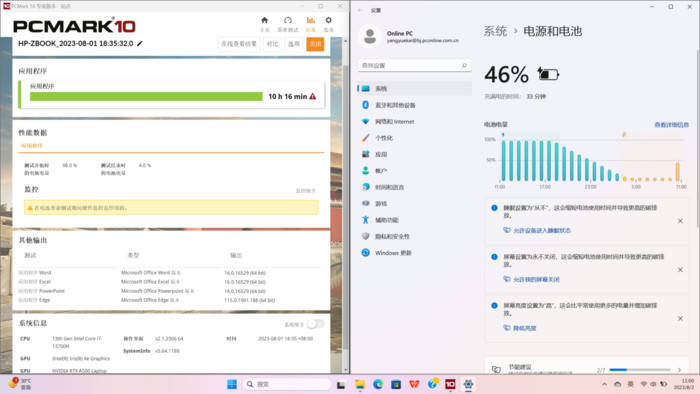Click the PowerPoint row in other output table
This screenshot has height=394, width=700.
click(x=170, y=291)
